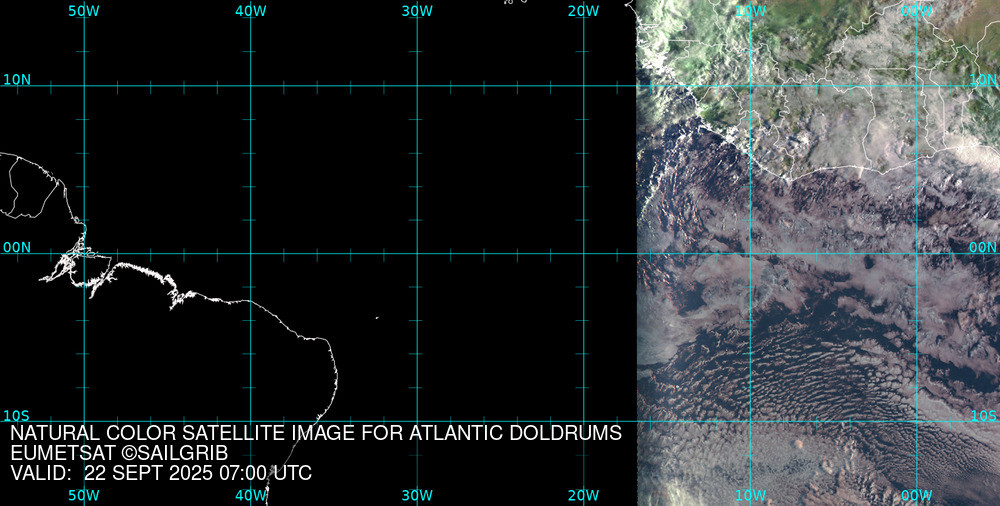Image resolution: width=1000 pixels, height=506 pixels.
Task: Click the 10N latitude label on right edge
Action: click(x=983, y=79)
